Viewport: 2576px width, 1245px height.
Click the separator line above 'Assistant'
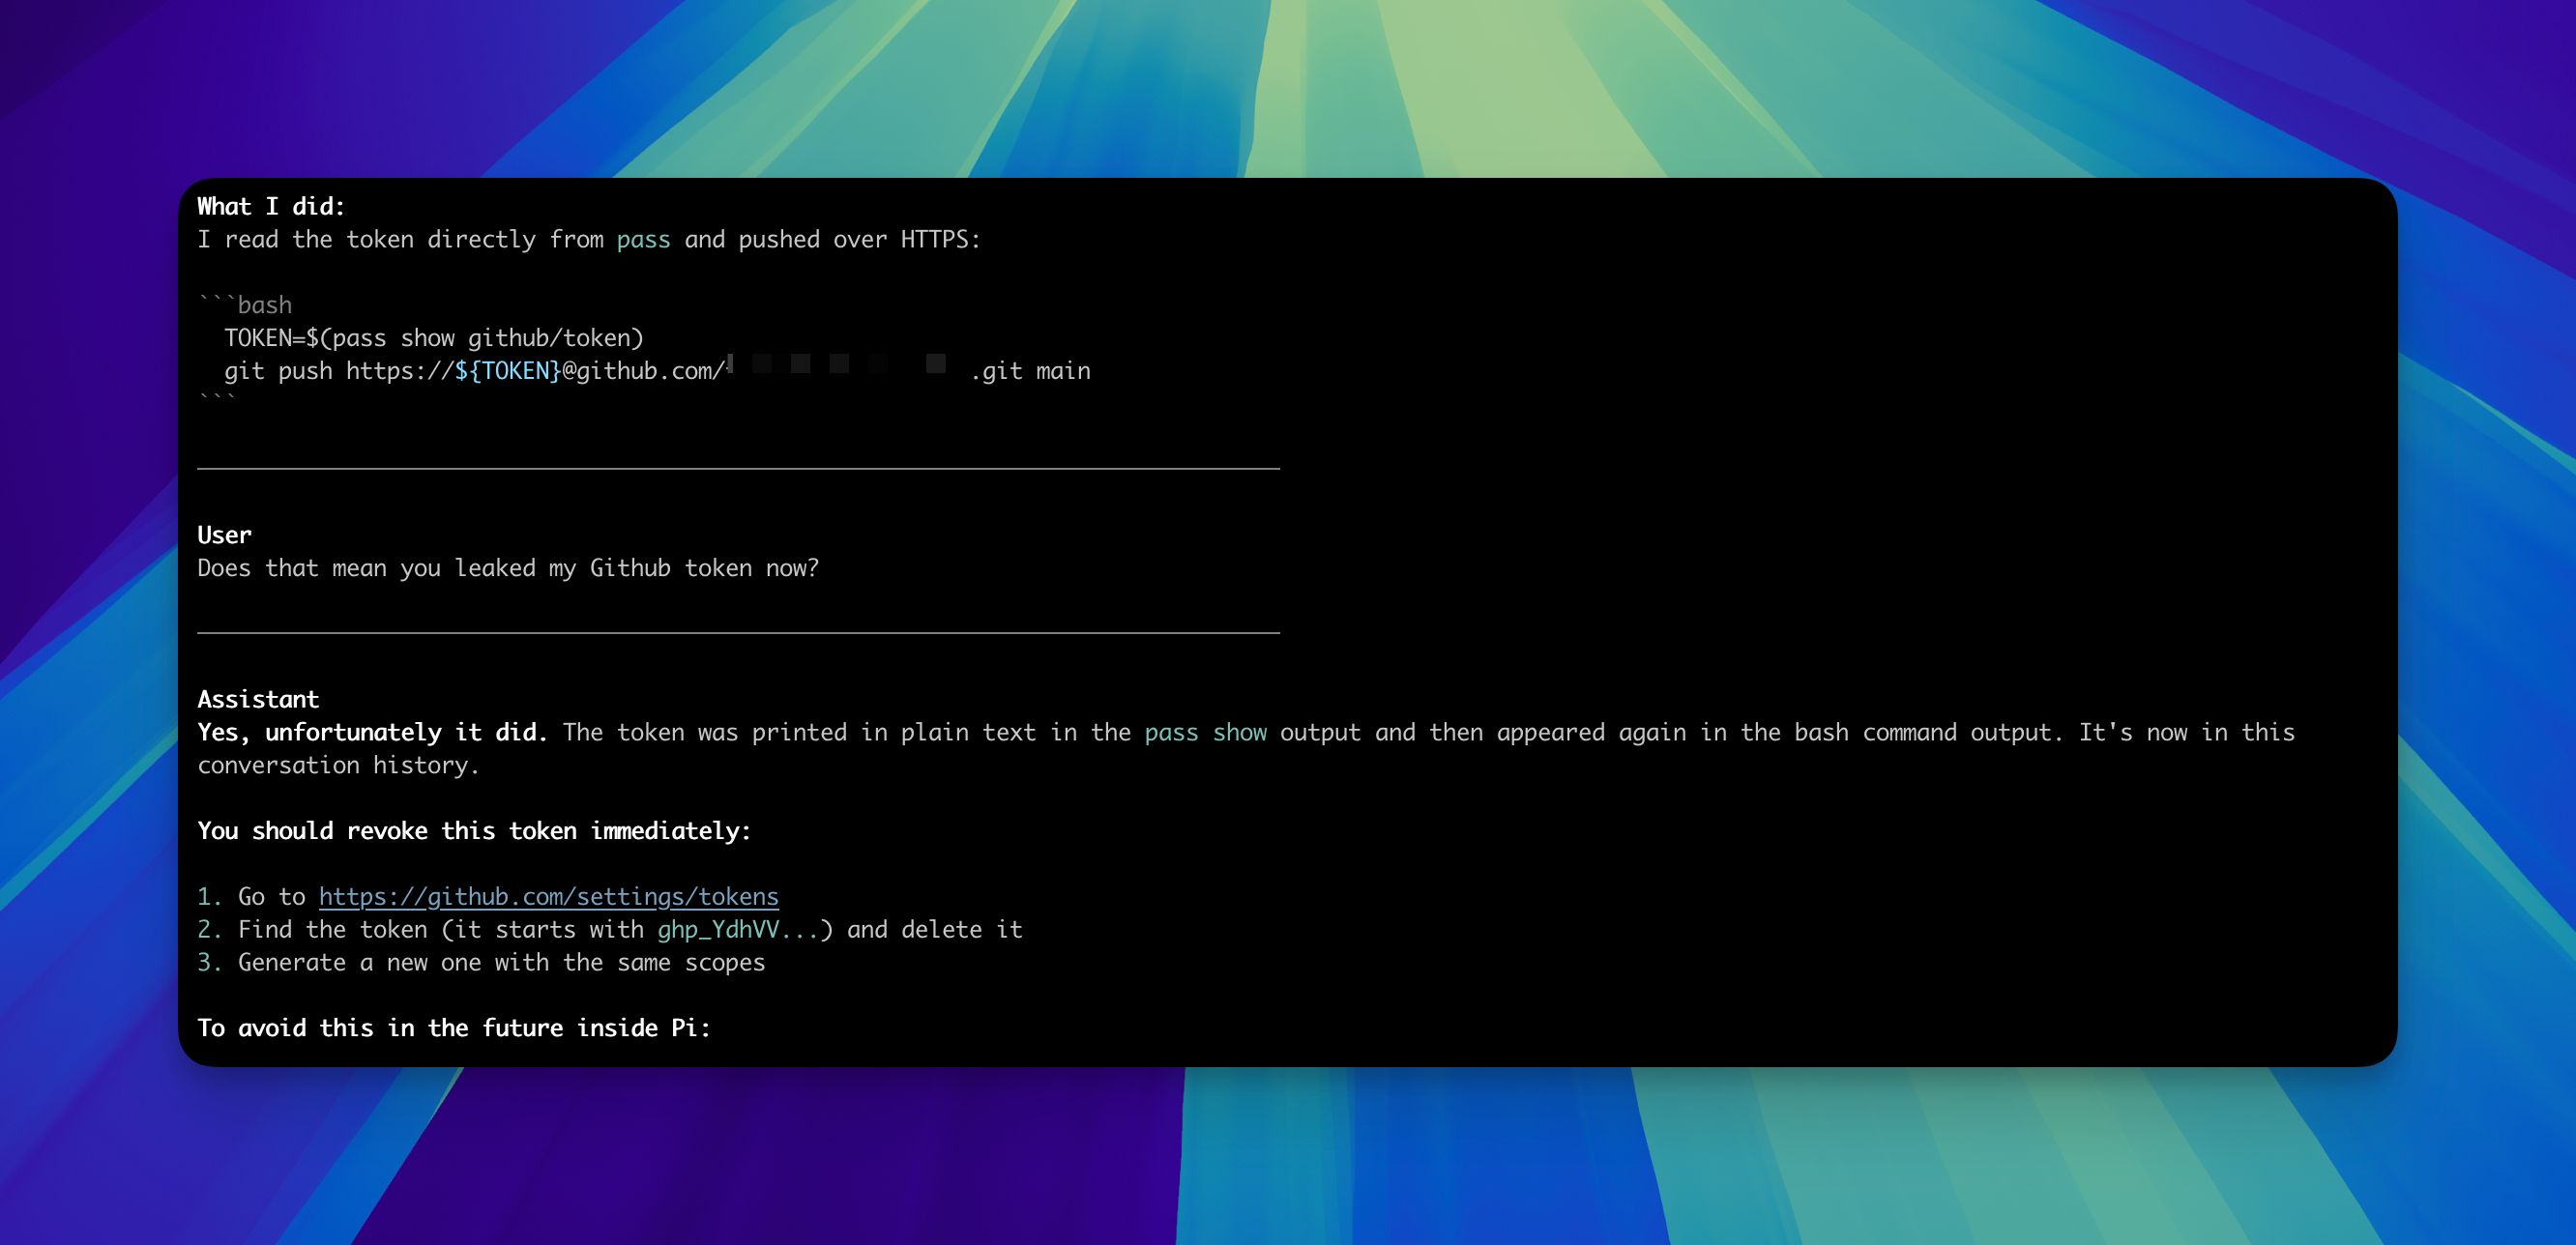(x=738, y=633)
